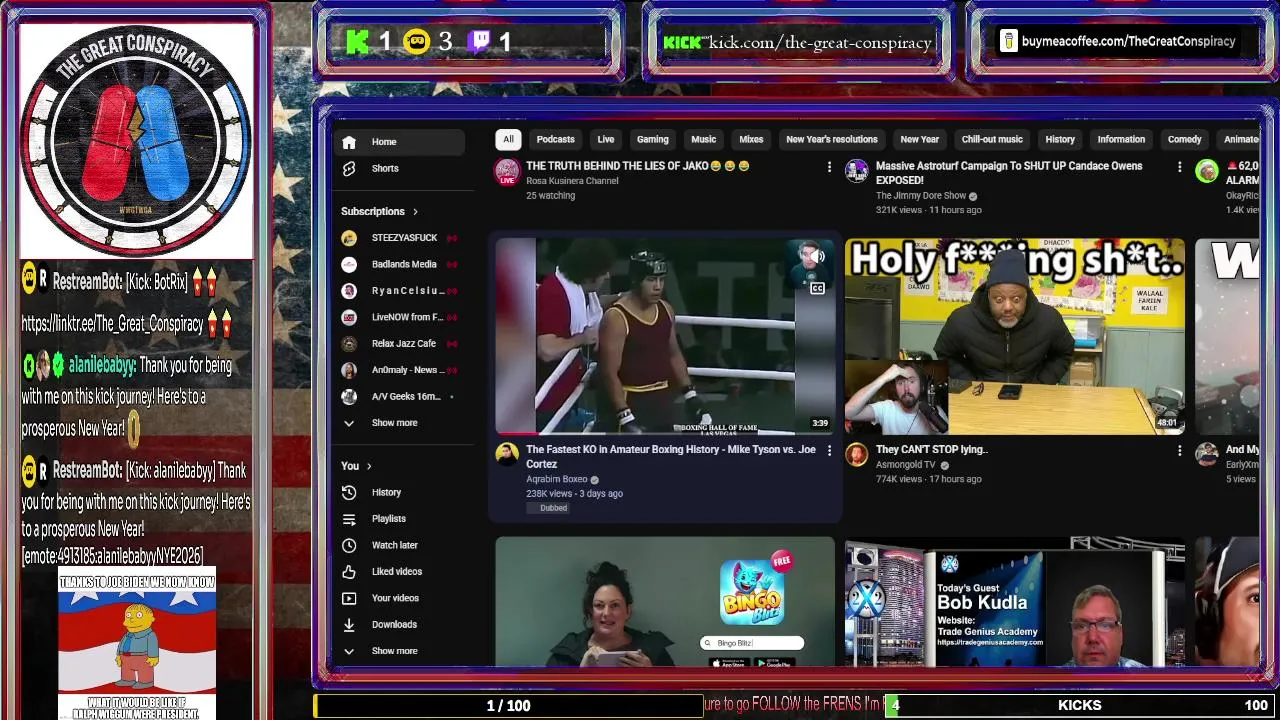The height and width of the screenshot is (720, 1280).
Task: Open the Liked videos thumbs-up icon
Action: (349, 572)
